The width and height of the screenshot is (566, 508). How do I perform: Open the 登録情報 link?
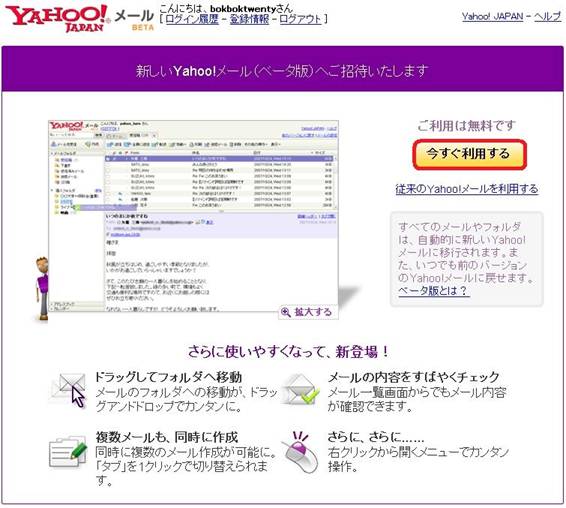coord(249,19)
